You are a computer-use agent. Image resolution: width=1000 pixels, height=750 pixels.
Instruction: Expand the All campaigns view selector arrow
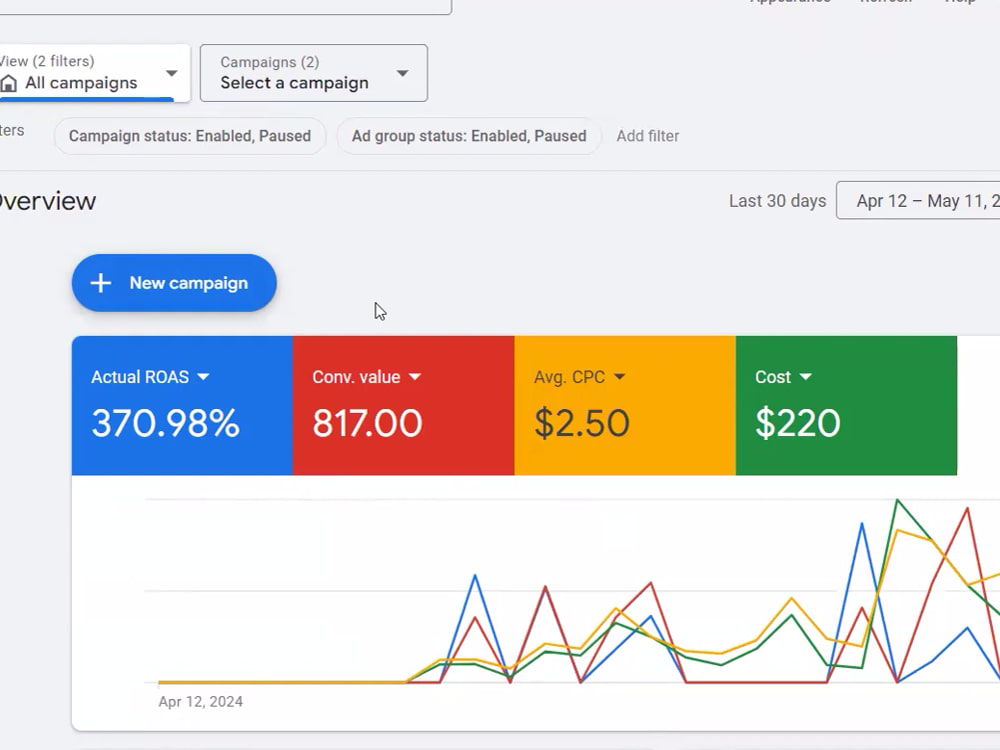tap(172, 73)
